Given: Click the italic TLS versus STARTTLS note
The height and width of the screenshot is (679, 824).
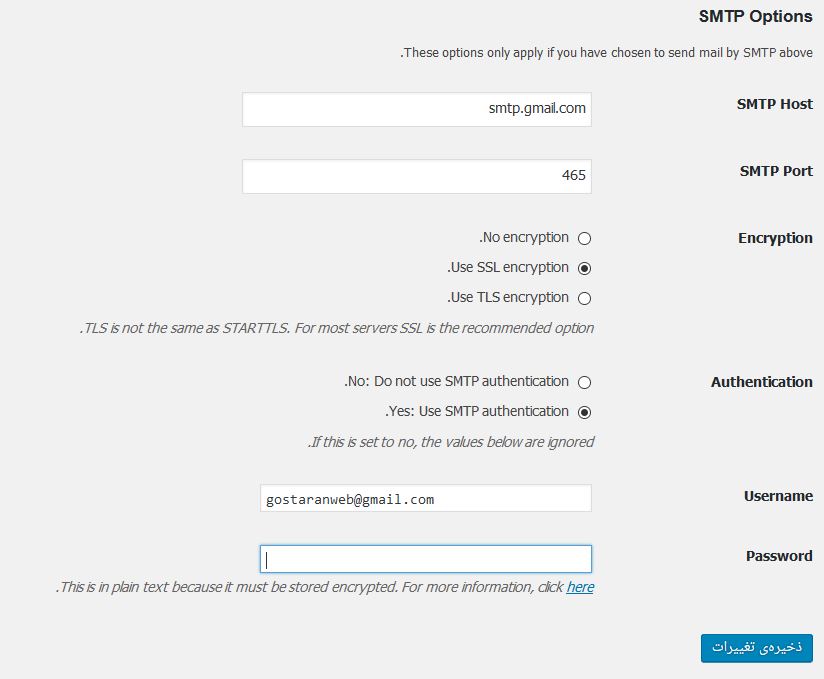Looking at the screenshot, I should pyautogui.click(x=337, y=328).
